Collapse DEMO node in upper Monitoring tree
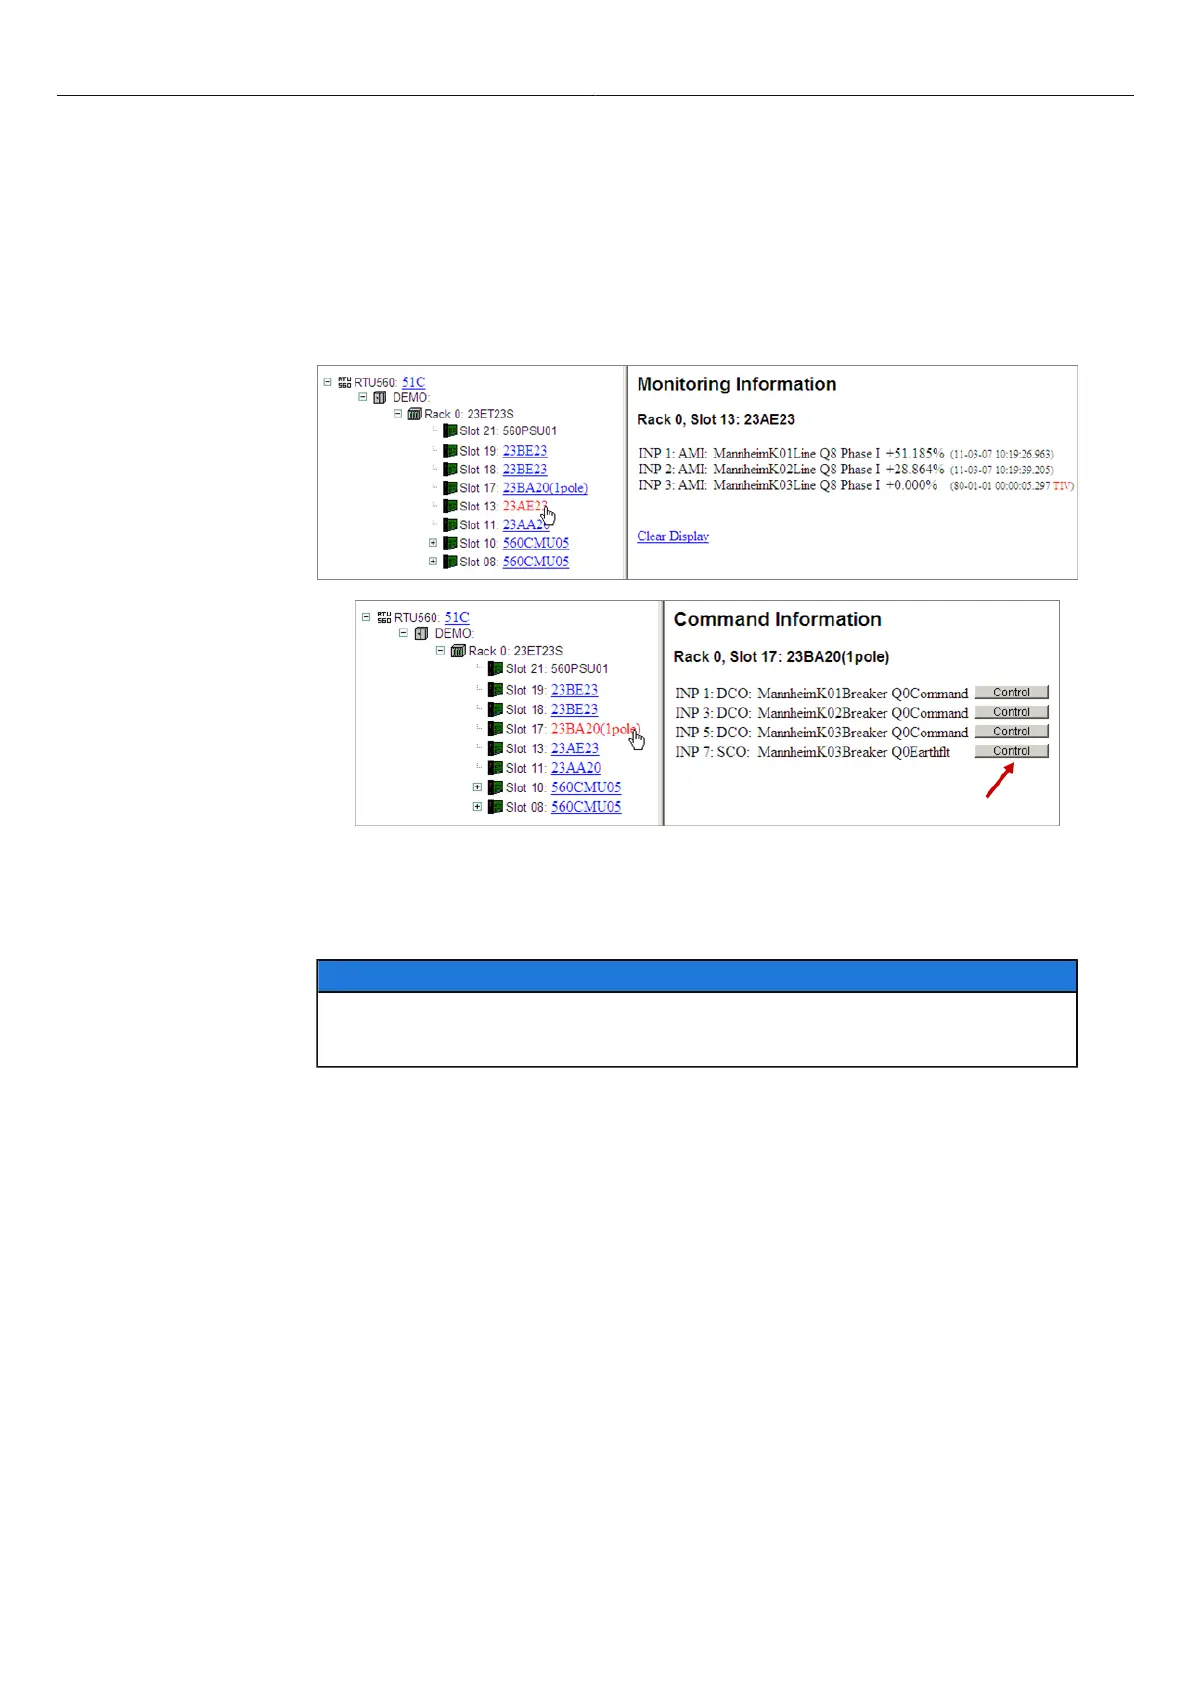The width and height of the screenshot is (1191, 1684). 363,397
